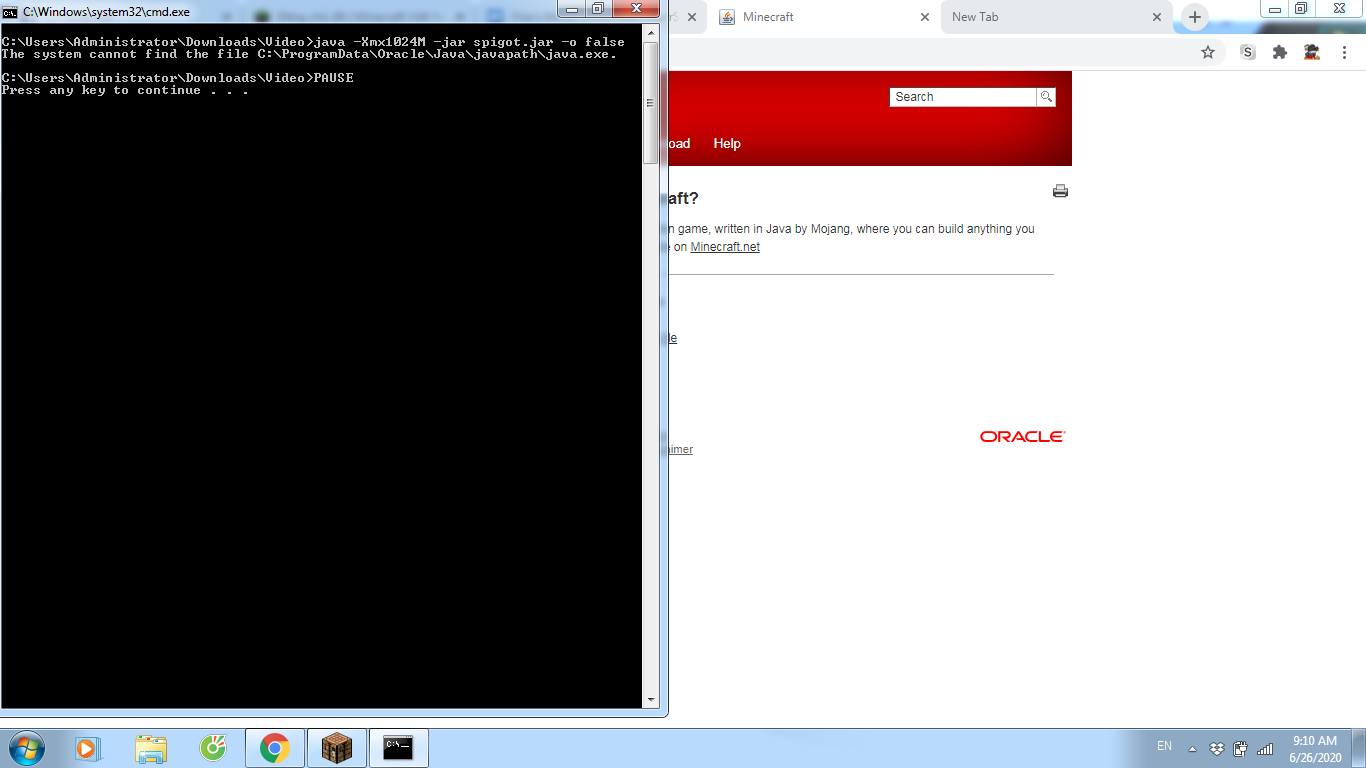Image resolution: width=1366 pixels, height=768 pixels.
Task: Minimize the cmd.exe window
Action: pyautogui.click(x=572, y=9)
